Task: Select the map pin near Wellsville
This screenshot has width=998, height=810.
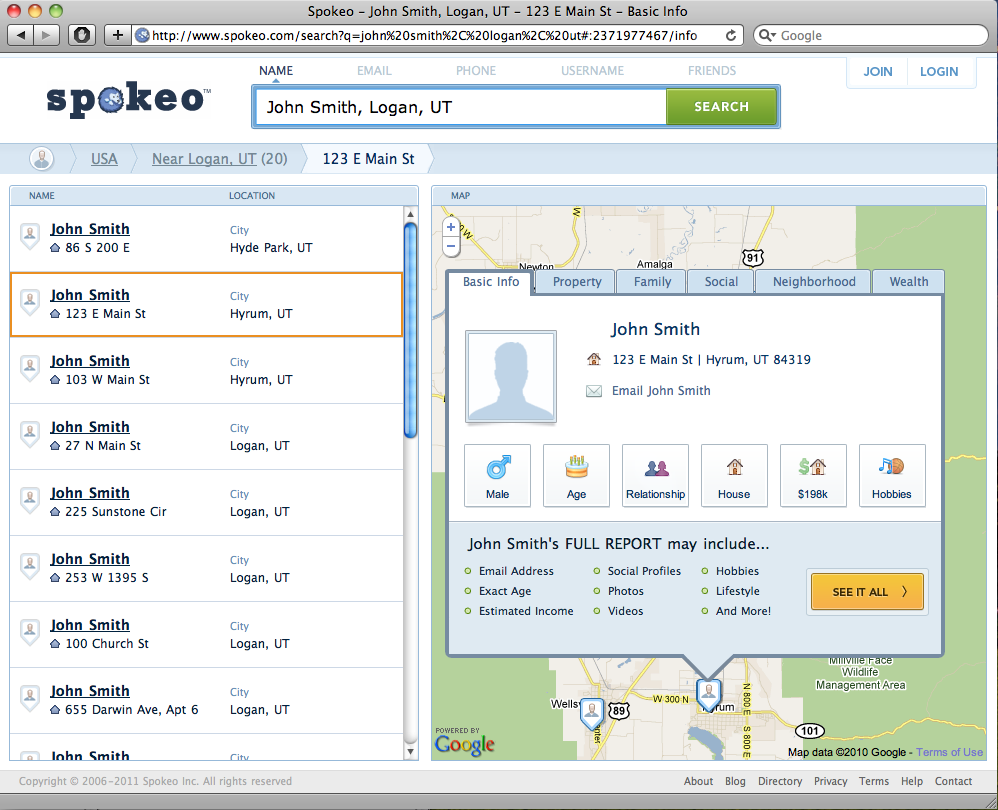Action: click(x=592, y=713)
